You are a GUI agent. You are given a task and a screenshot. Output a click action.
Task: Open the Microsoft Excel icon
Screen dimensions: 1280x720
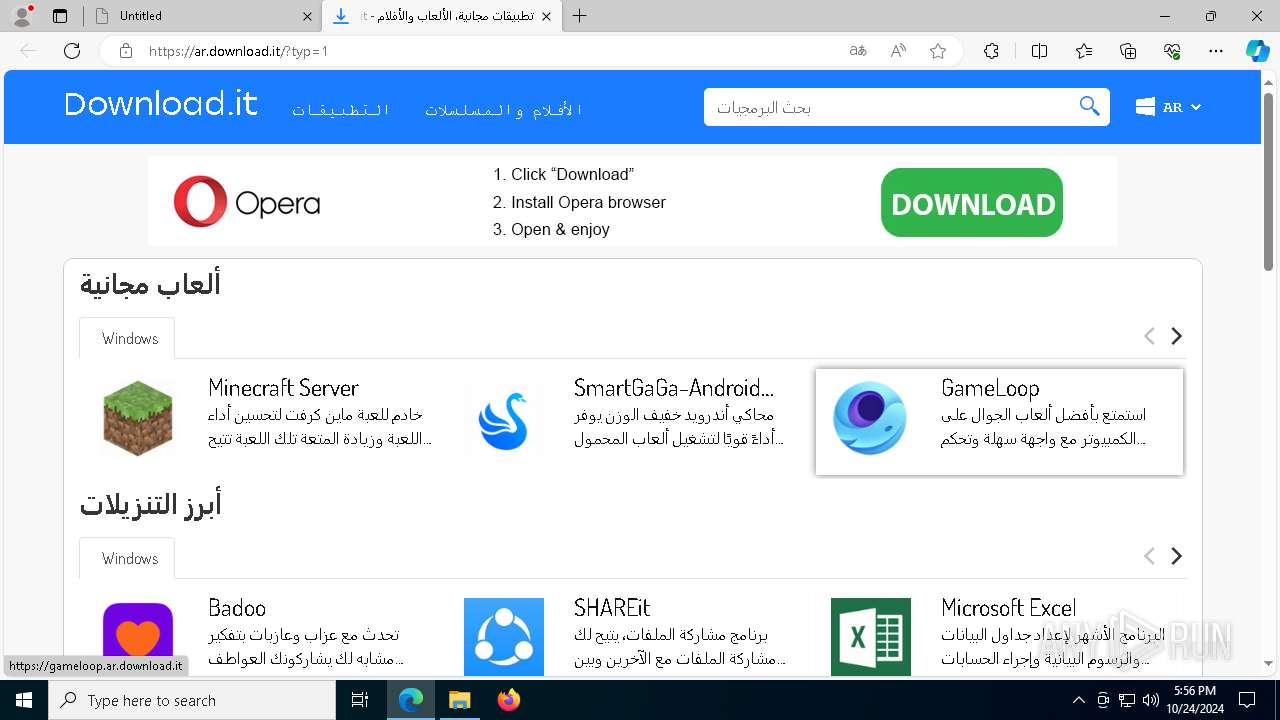click(x=871, y=637)
